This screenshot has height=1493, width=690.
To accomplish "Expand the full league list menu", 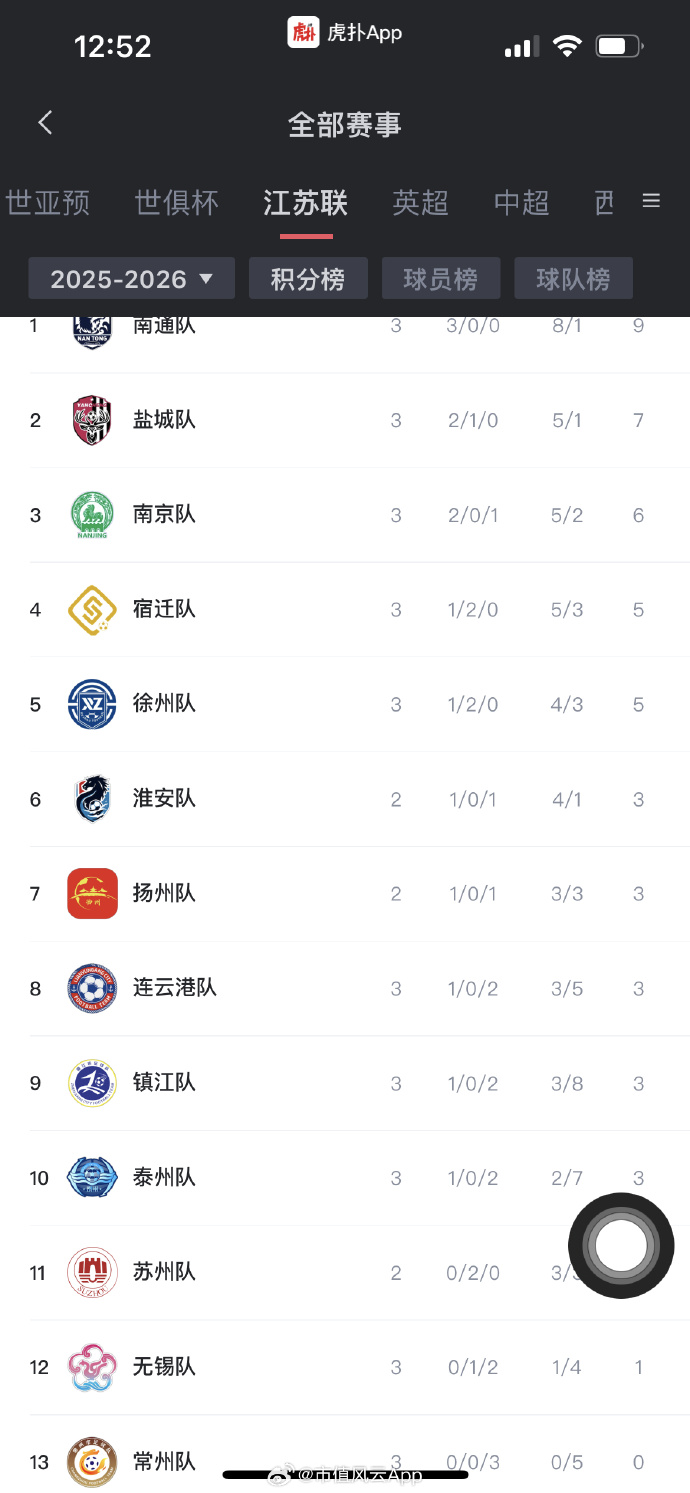I will 651,200.
